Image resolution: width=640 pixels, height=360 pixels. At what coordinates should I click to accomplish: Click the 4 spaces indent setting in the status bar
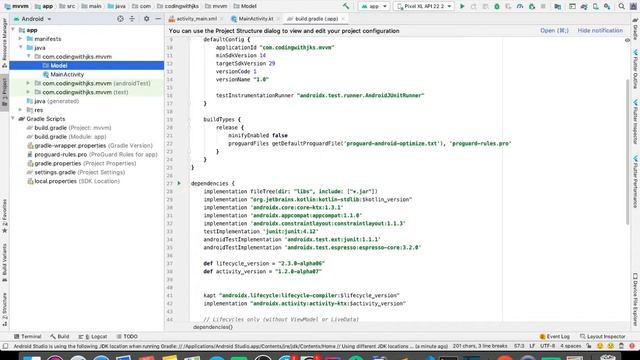click(570, 346)
